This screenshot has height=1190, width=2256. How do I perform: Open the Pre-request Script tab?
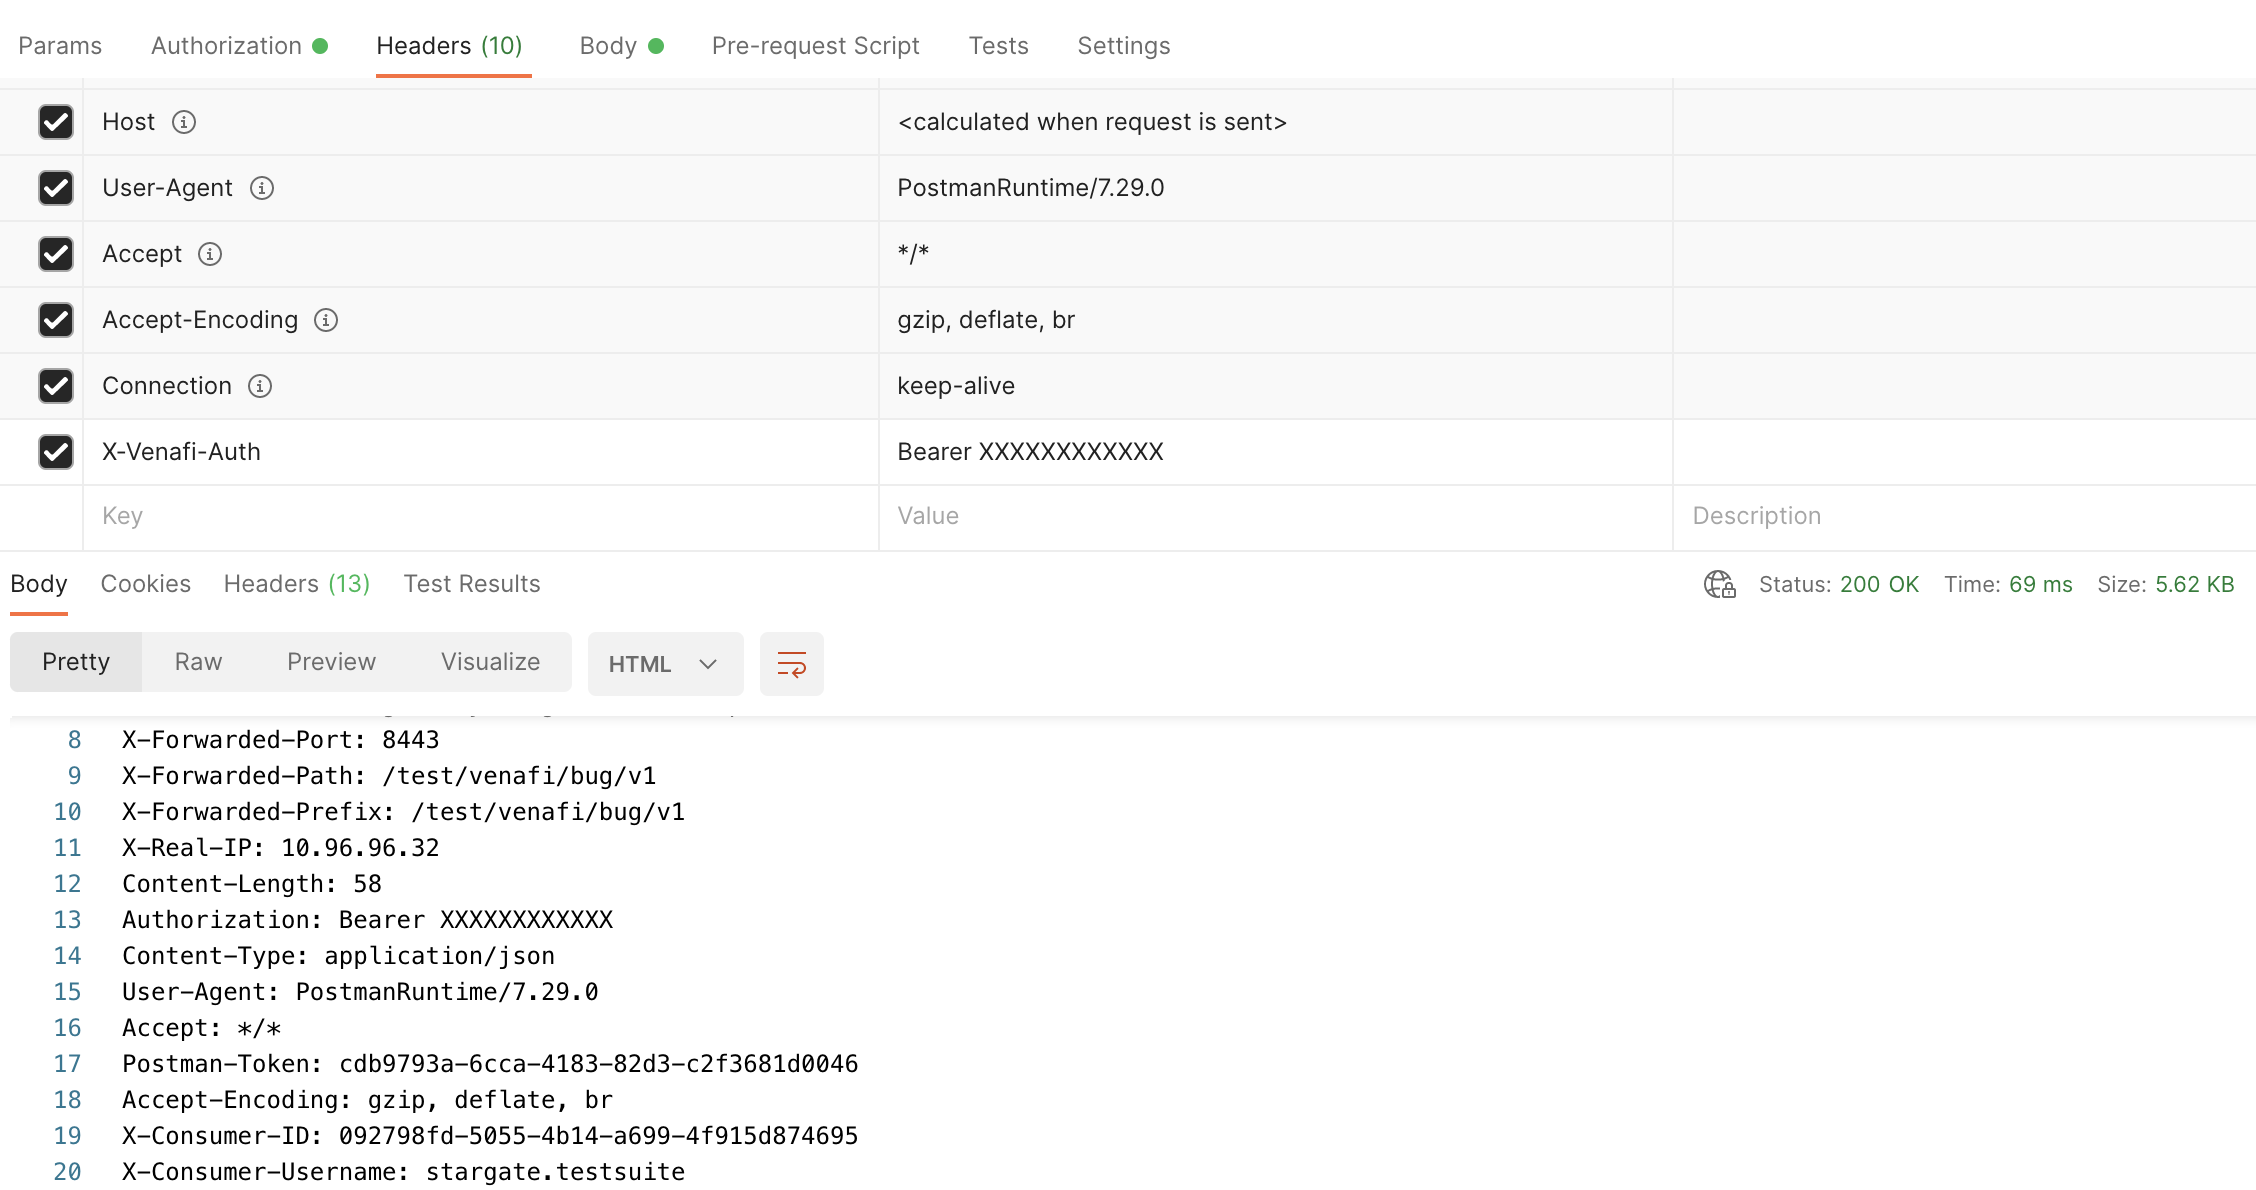tap(815, 45)
